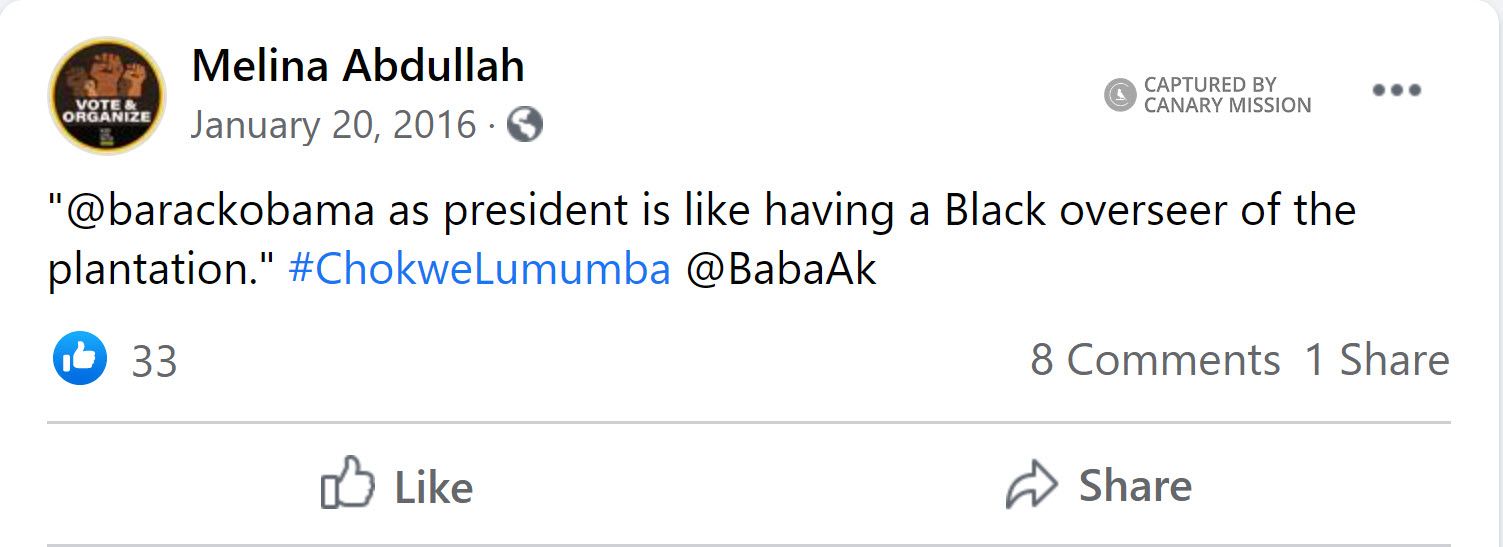
Task: Open the three-dot post options menu
Action: click(1396, 91)
